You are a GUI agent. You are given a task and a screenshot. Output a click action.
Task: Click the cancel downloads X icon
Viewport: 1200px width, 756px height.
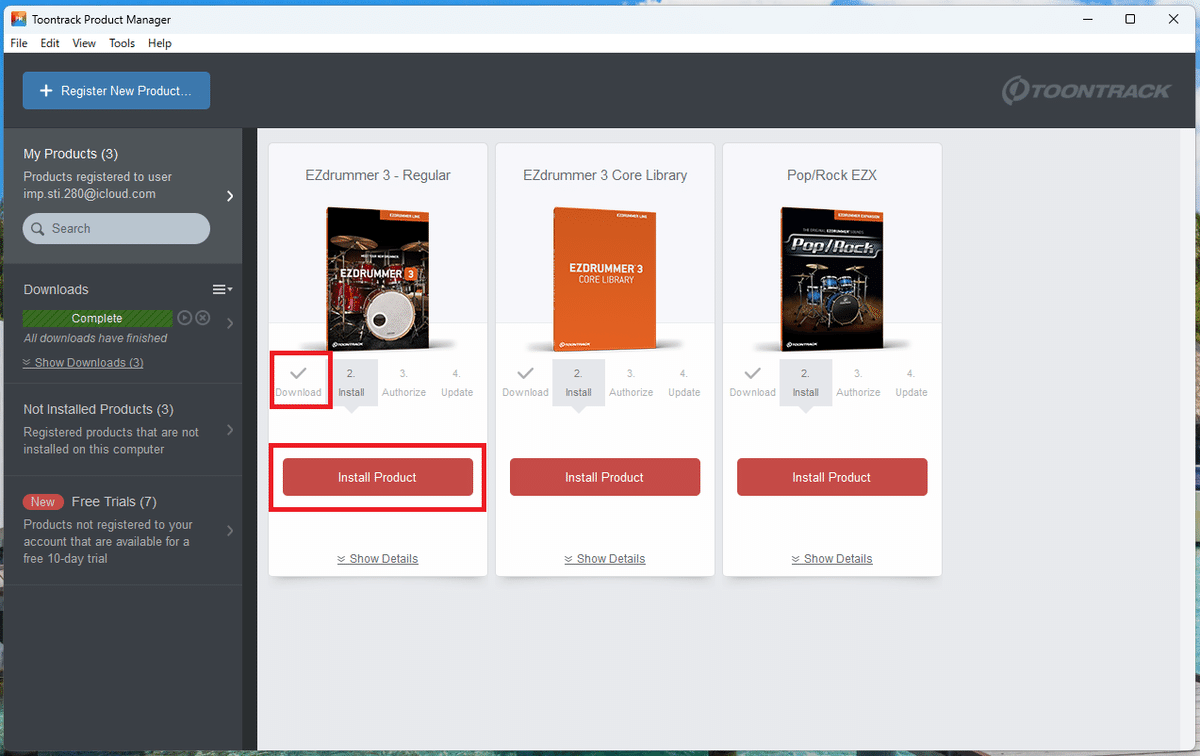202,318
